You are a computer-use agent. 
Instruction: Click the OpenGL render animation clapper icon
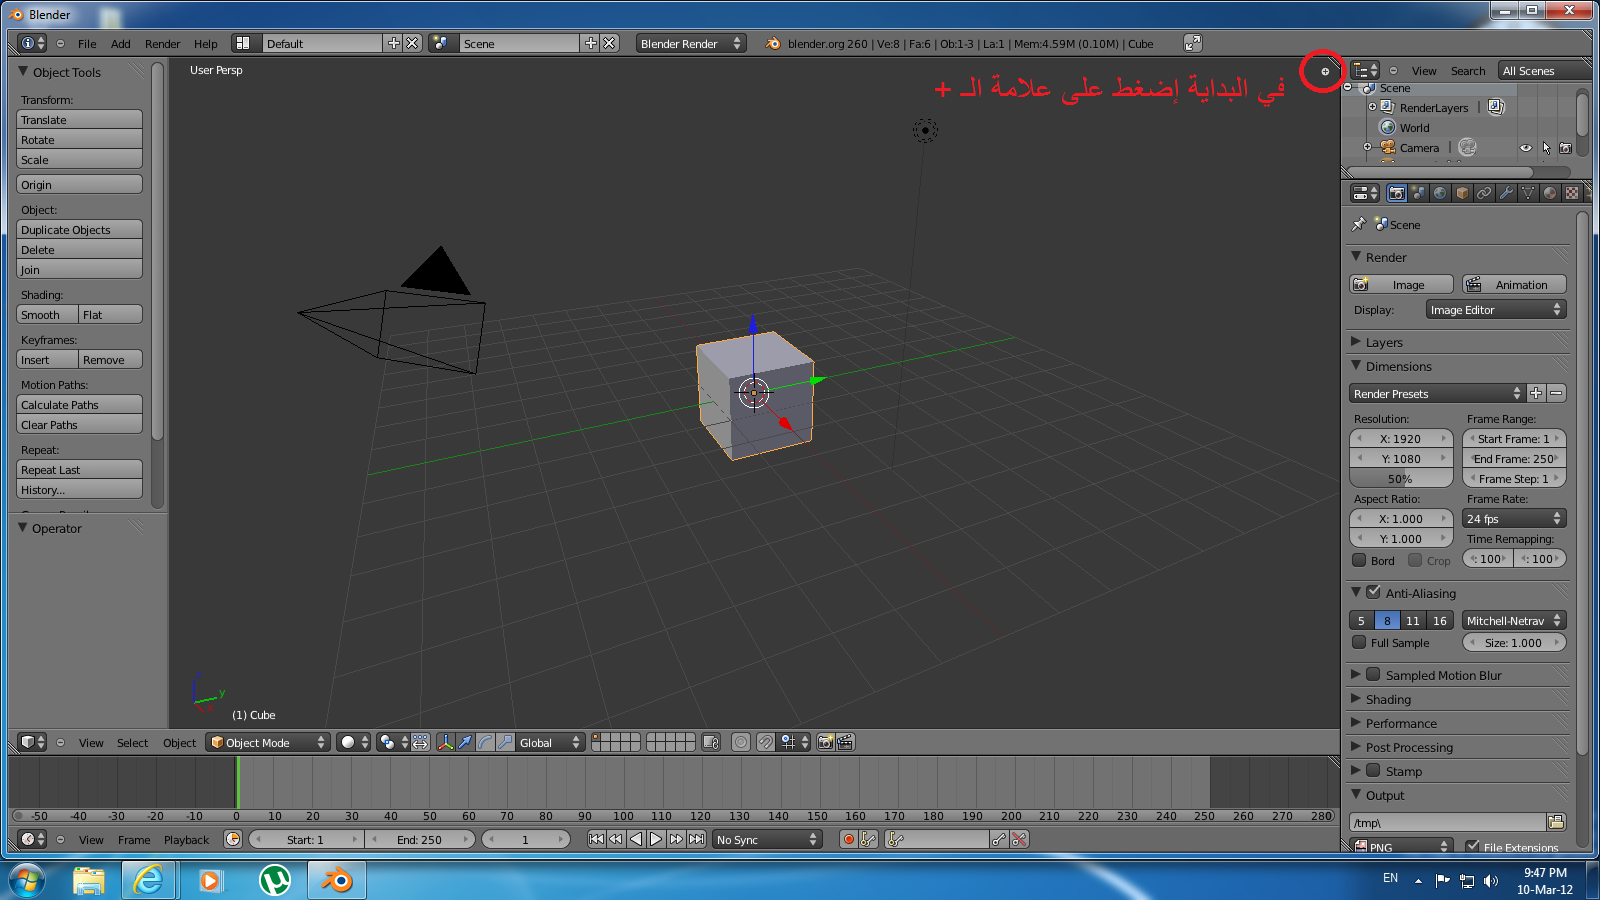845,742
